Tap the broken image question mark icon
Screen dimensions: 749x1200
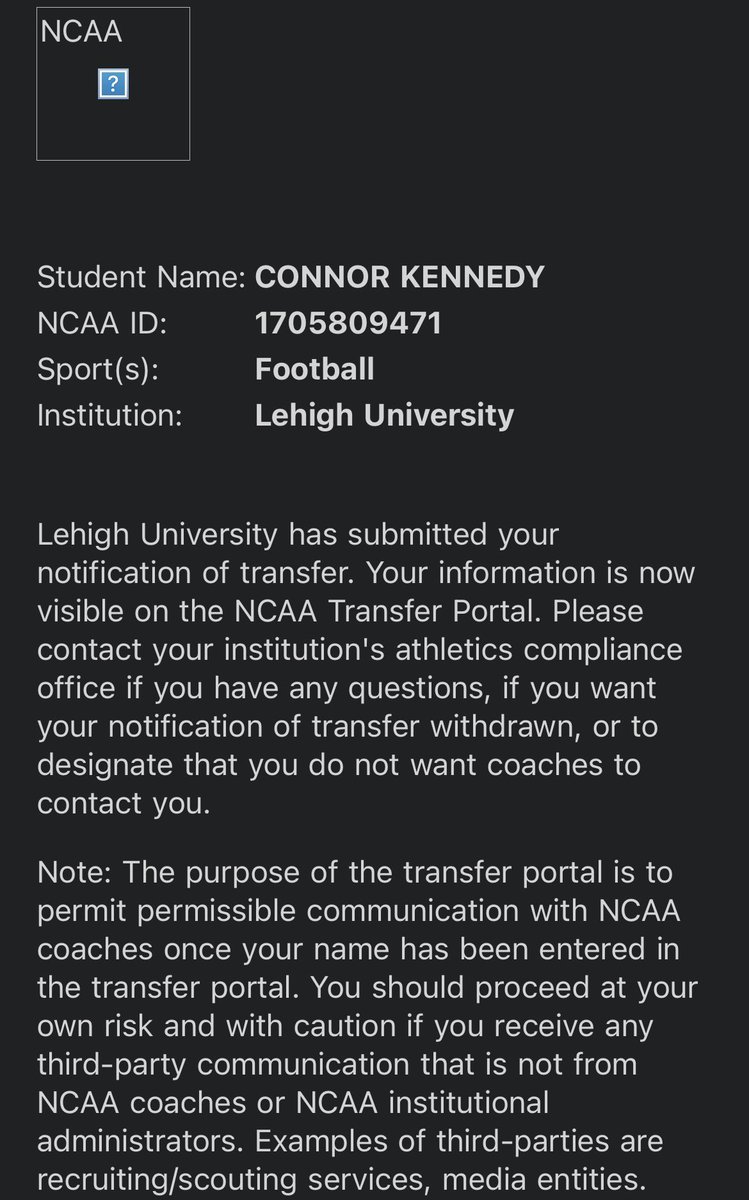point(113,85)
